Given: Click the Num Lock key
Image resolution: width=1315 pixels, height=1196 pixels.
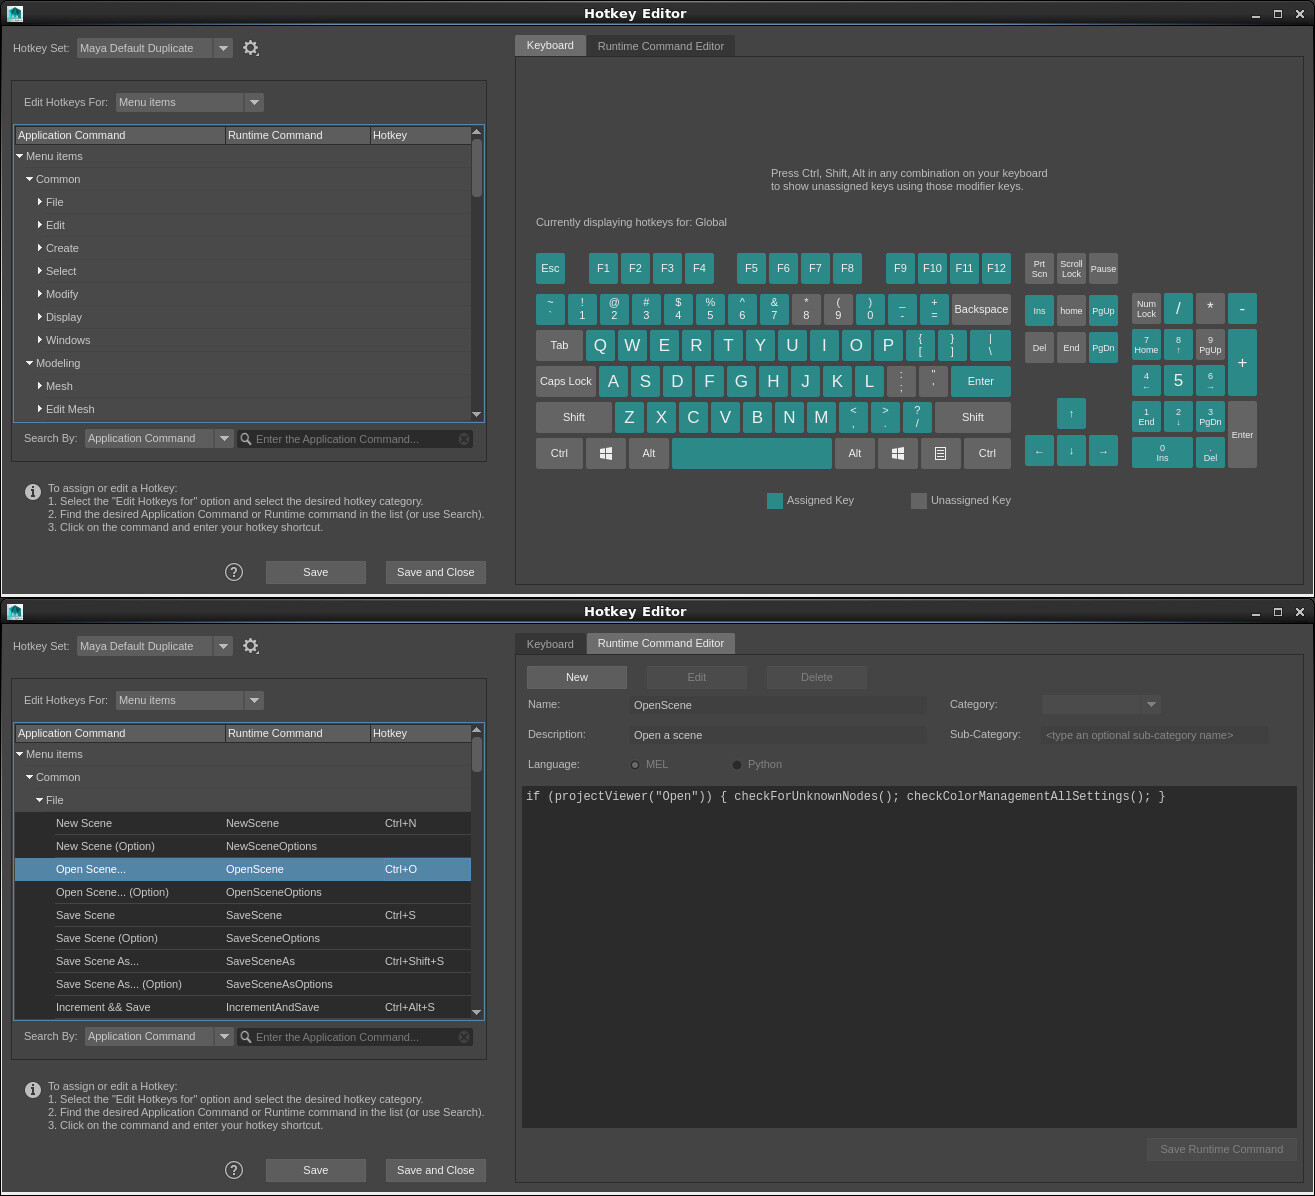Looking at the screenshot, I should tap(1146, 308).
